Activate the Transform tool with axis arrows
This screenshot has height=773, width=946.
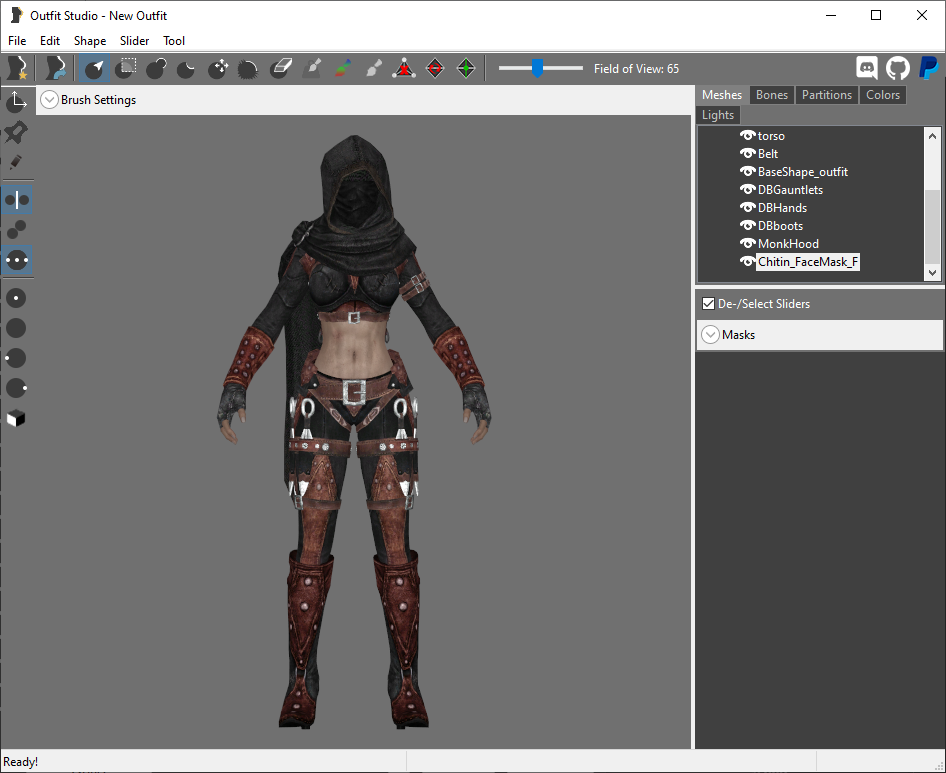(16, 101)
